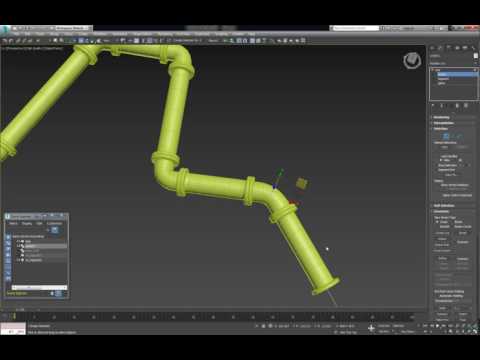Open the Customize menu in Scene Explorer
Screen dimensions: 480x360
54,223
